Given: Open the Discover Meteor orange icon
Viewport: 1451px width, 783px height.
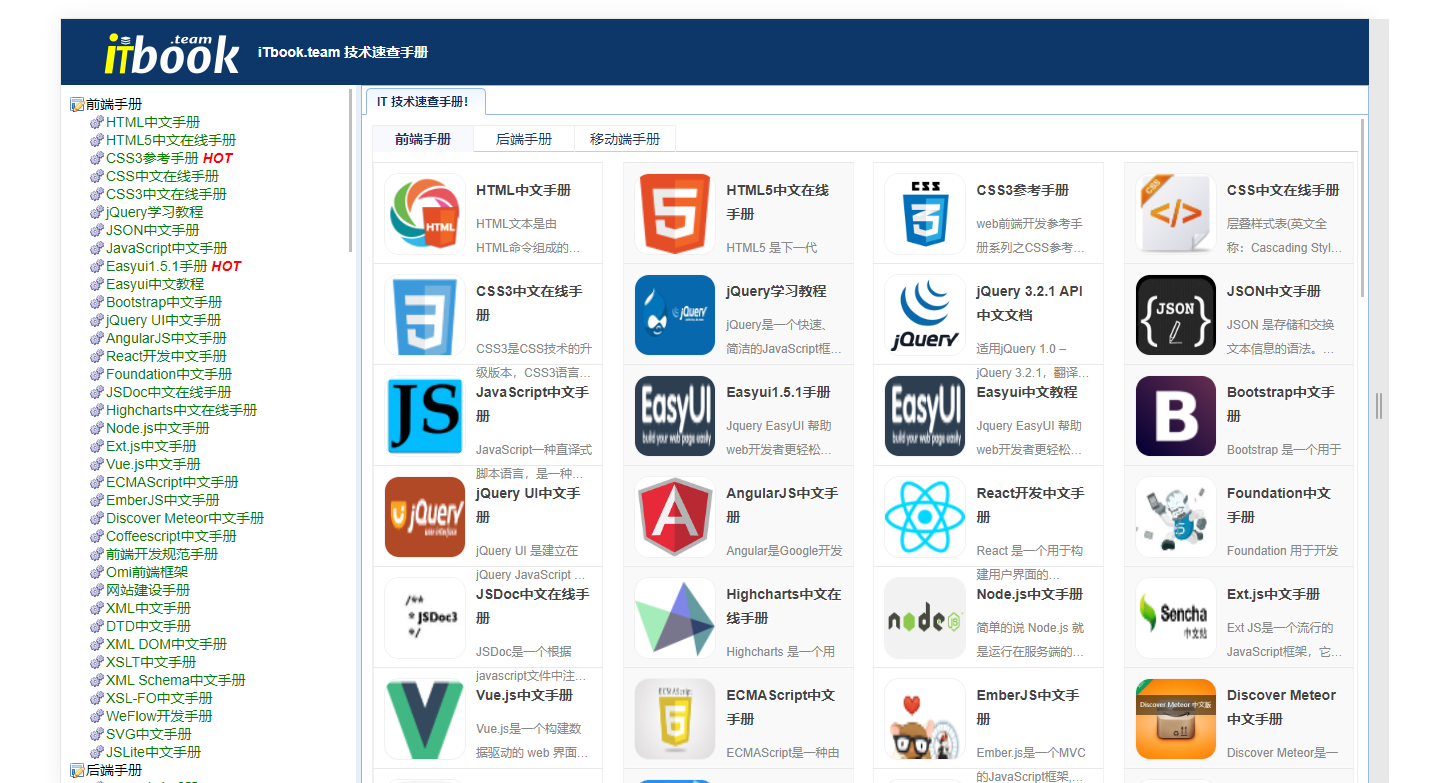Looking at the screenshot, I should point(1176,720).
